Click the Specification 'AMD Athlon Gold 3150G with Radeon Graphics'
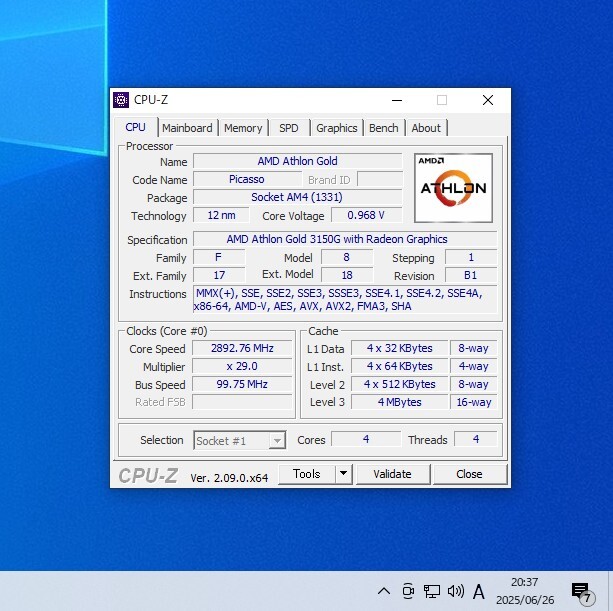This screenshot has height=611, width=613. tap(345, 239)
